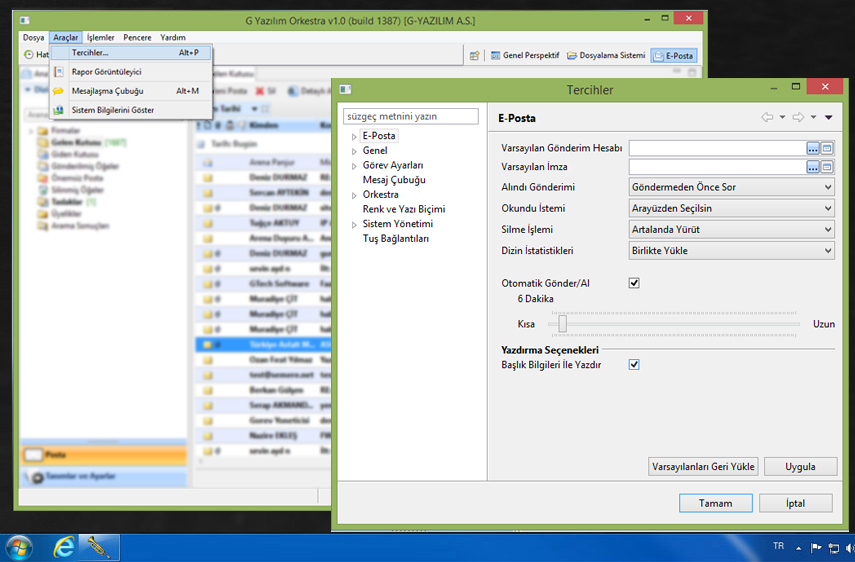This screenshot has height=562, width=855.
Task: Expand Görev Ayarları tree node arrow
Action: coord(354,166)
